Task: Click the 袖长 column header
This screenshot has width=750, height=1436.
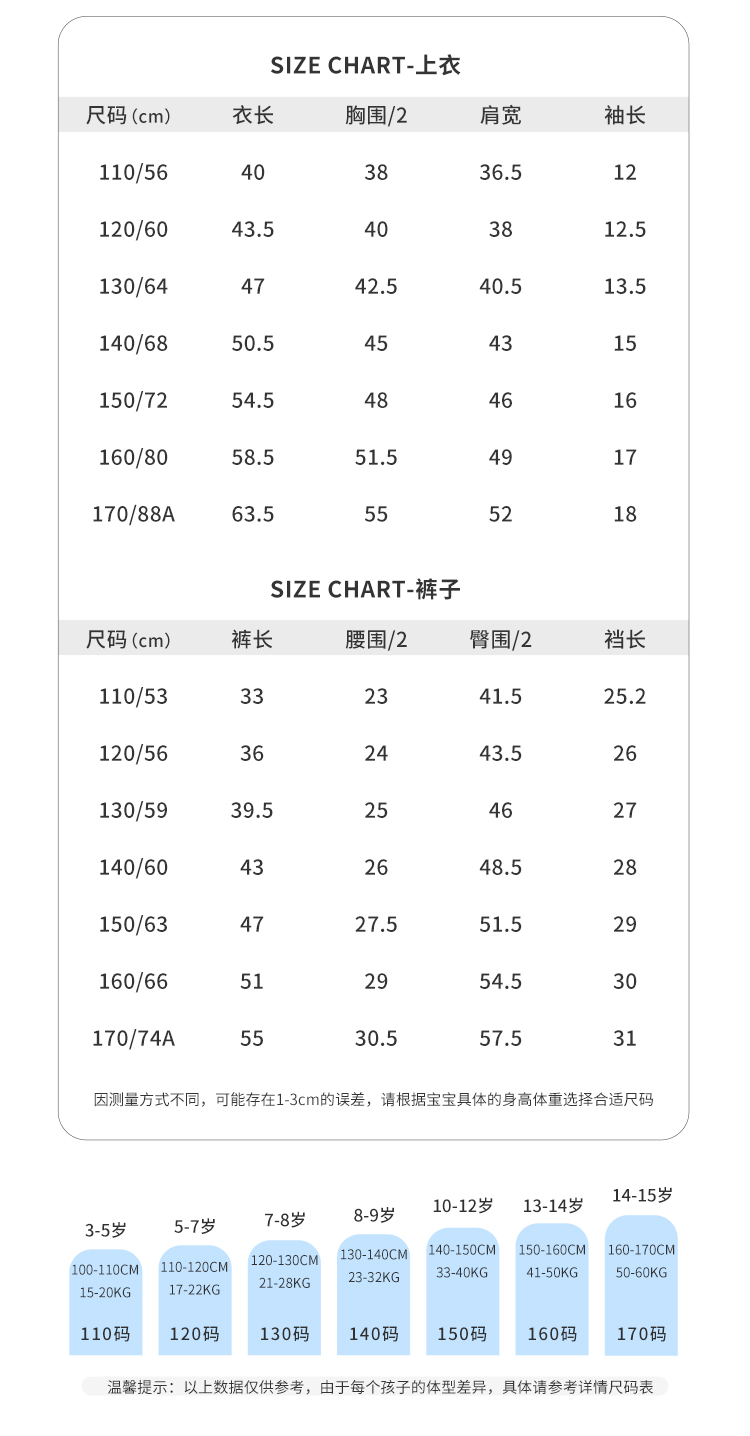Action: (x=625, y=116)
